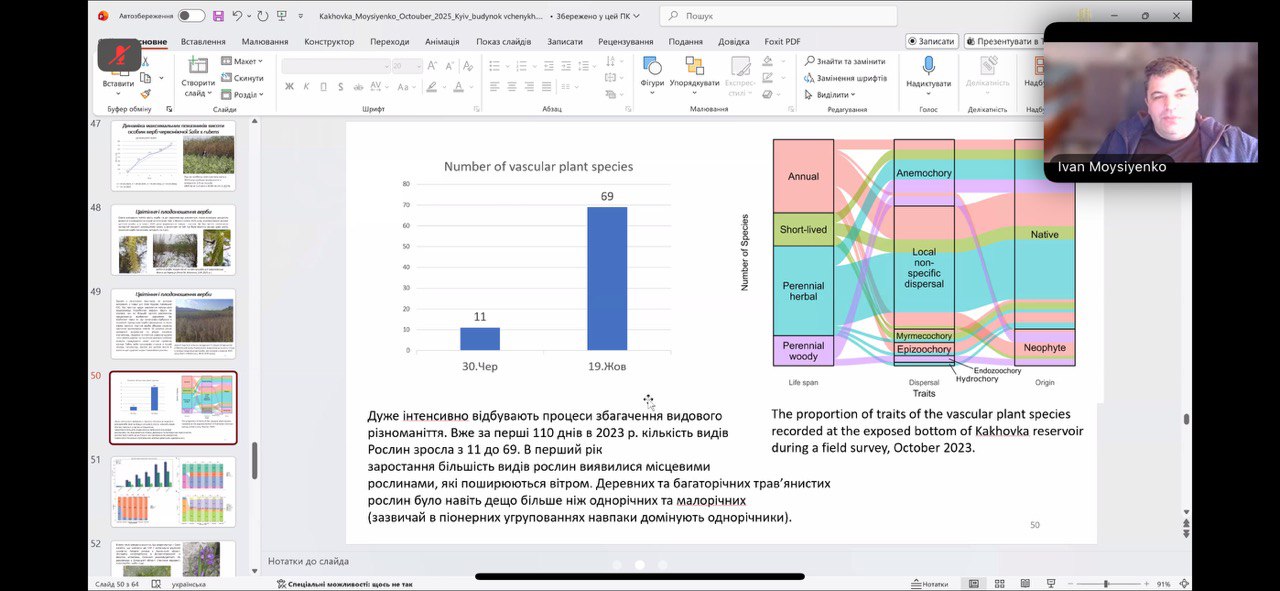Click the Записати (Record) button
The height and width of the screenshot is (591, 1280).
(x=931, y=41)
